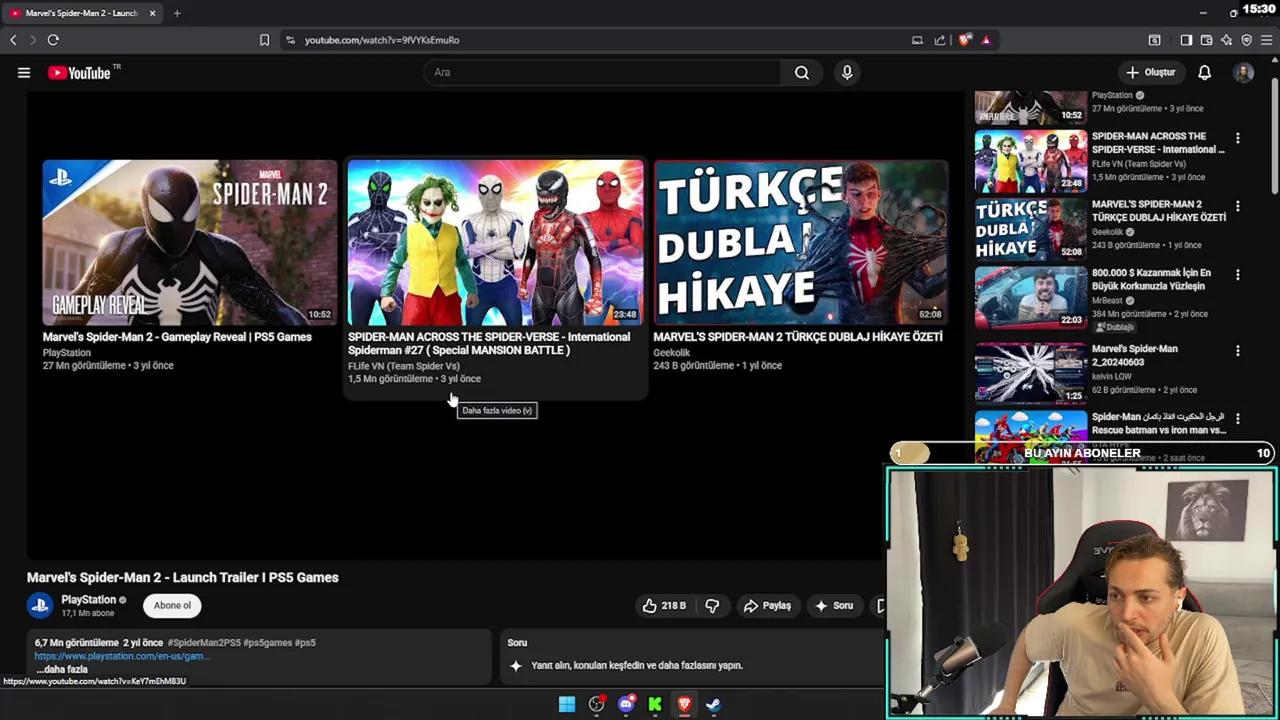The width and height of the screenshot is (1280, 720).
Task: Play the TÜRKÇE DUBLAJ HİKAYE end-screen thumbnail
Action: tap(800, 242)
